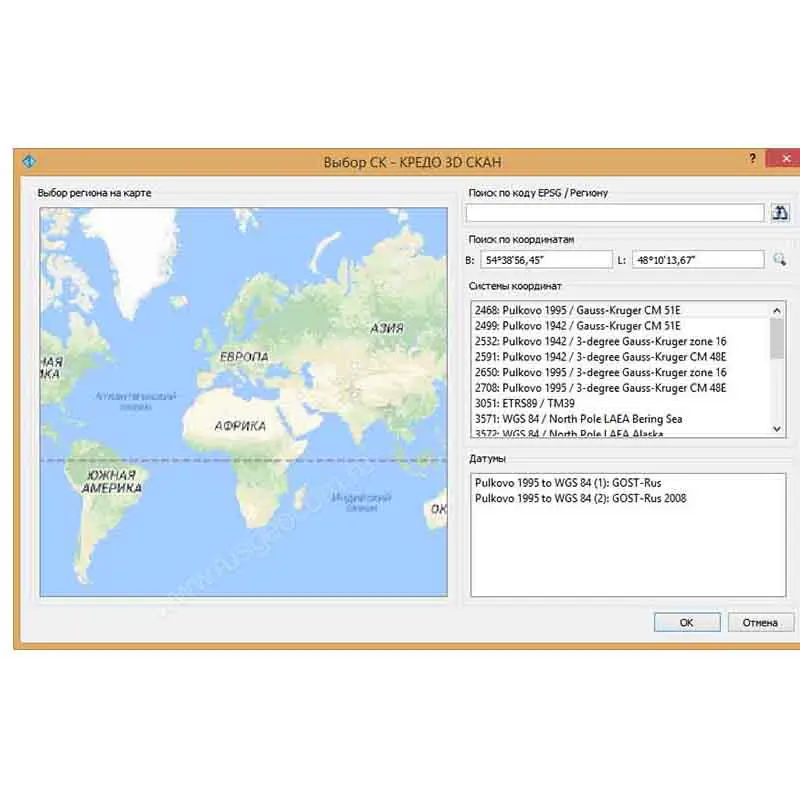The height and width of the screenshot is (800, 800).
Task: Choose 3571: WGS 84 North Pole LAEA Bering Sea
Action: 592,419
